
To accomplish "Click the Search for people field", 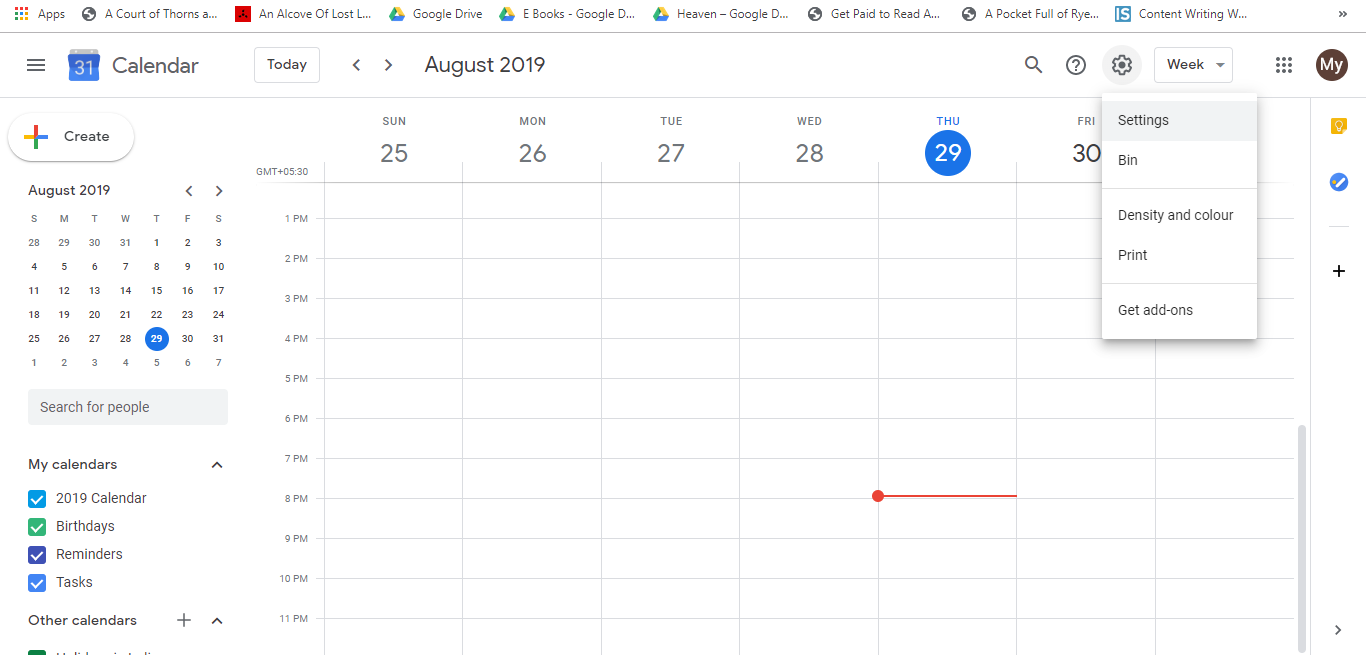I will point(128,407).
